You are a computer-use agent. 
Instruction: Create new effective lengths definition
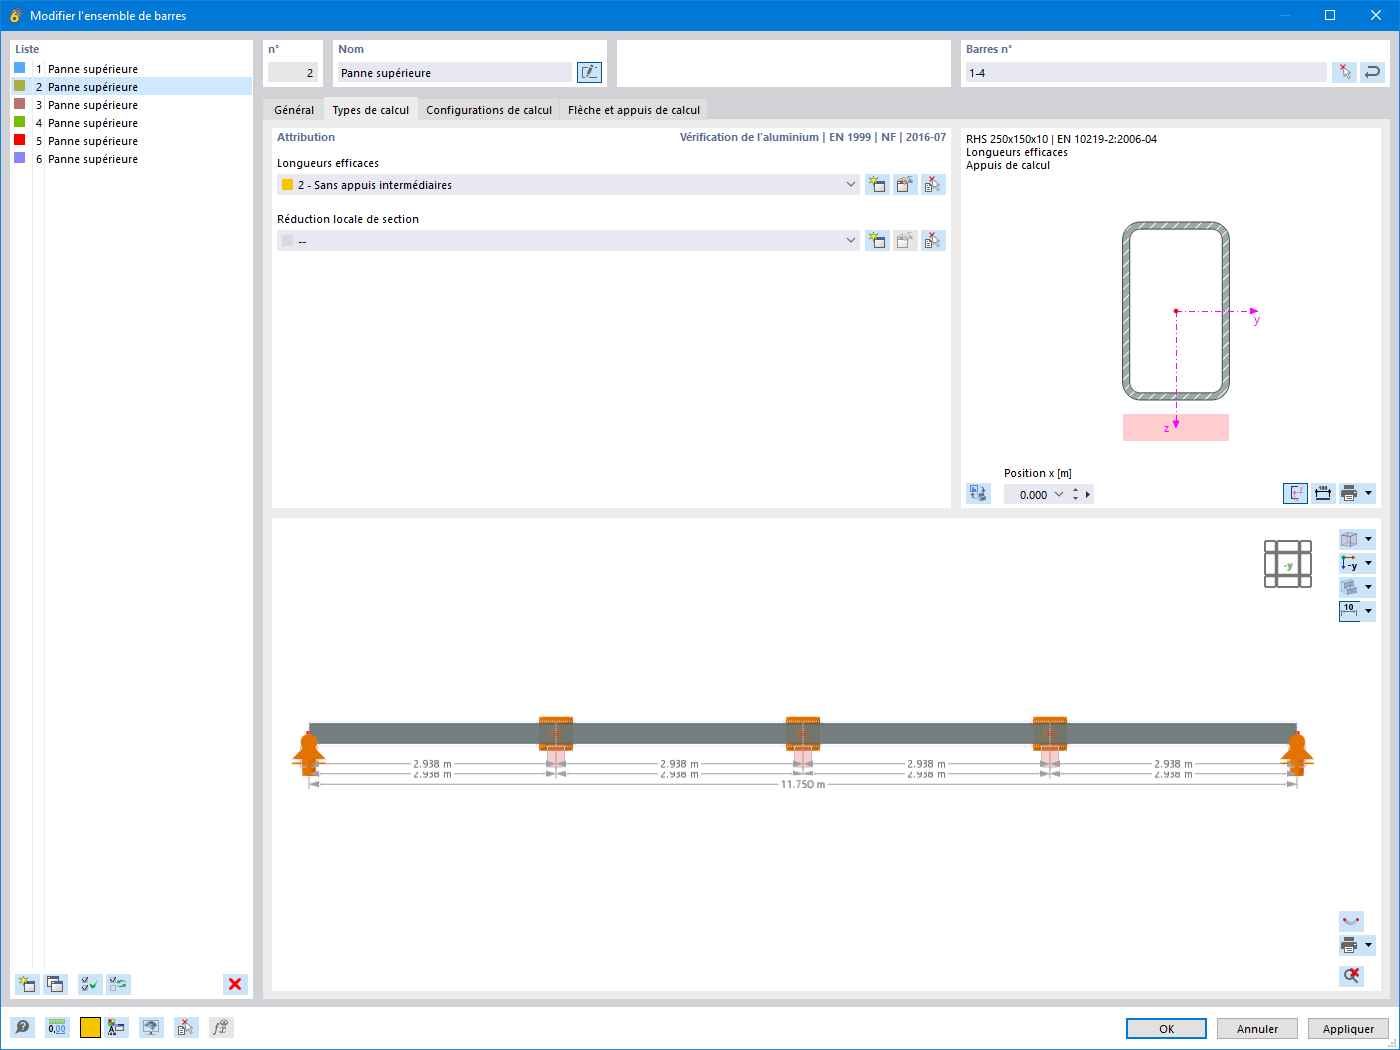click(x=876, y=184)
